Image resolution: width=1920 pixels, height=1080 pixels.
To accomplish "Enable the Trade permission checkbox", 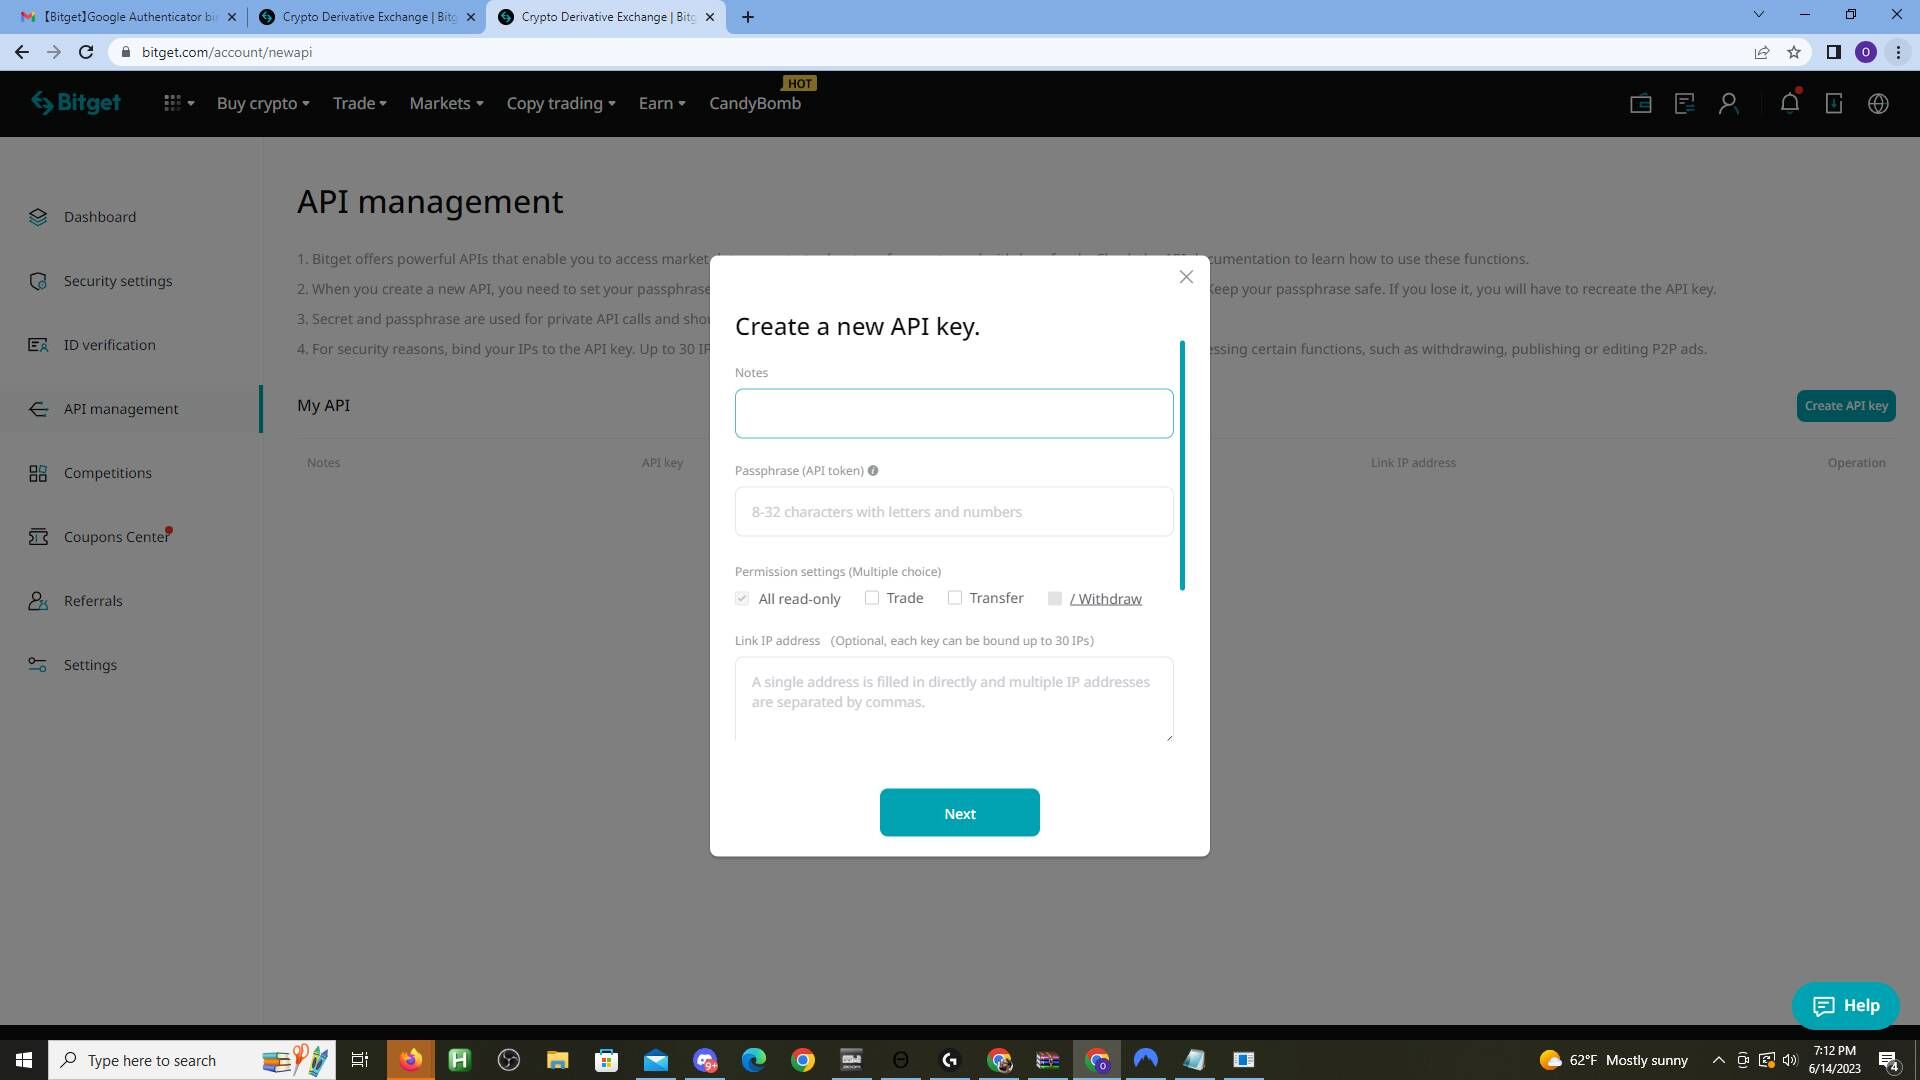I will click(x=871, y=597).
